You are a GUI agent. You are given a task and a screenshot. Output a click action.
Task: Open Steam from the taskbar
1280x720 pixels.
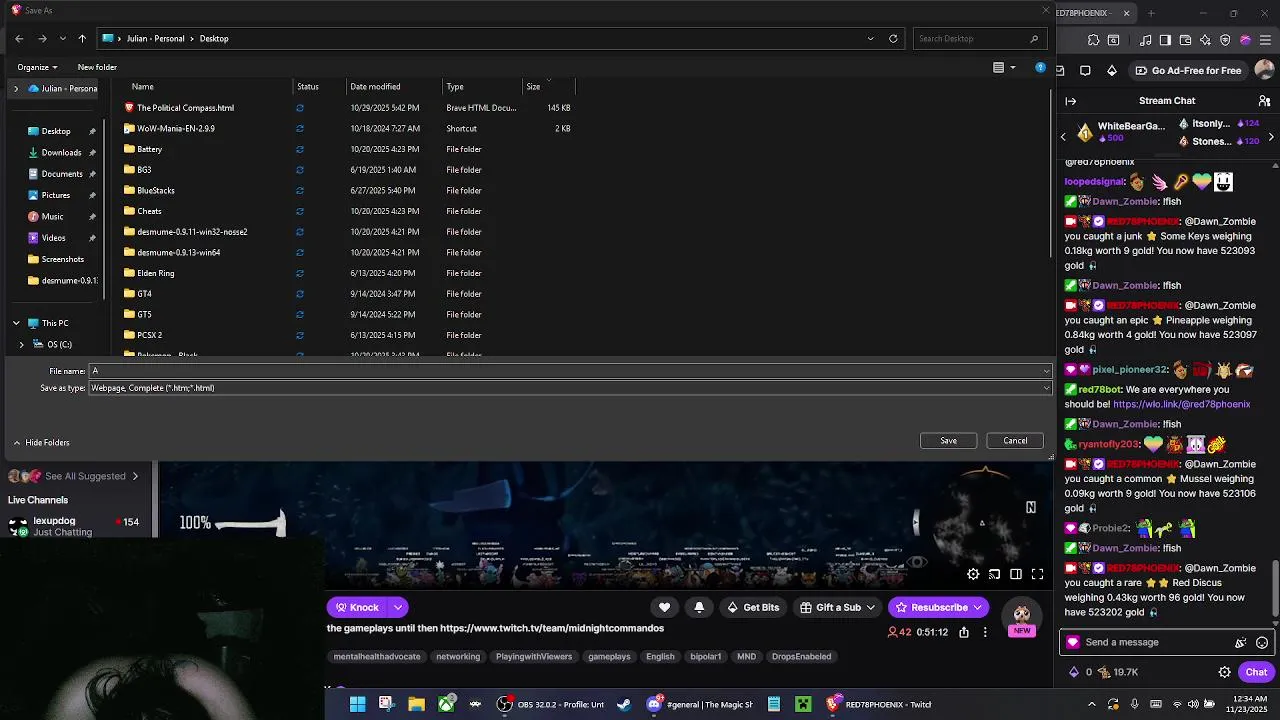pyautogui.click(x=624, y=704)
